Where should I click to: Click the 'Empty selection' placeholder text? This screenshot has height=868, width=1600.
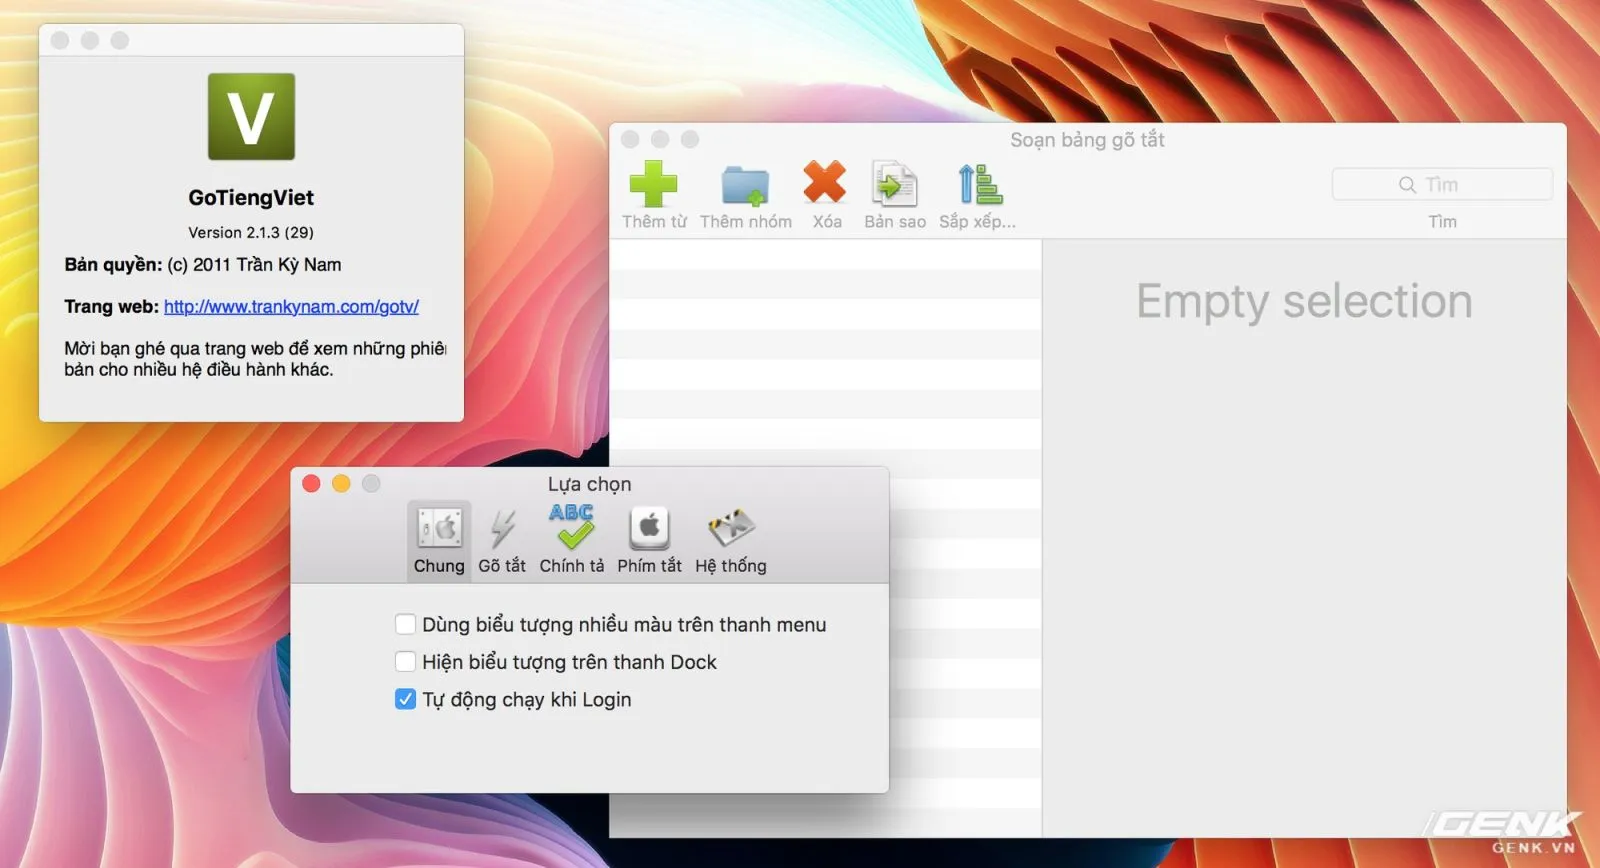click(x=1304, y=302)
